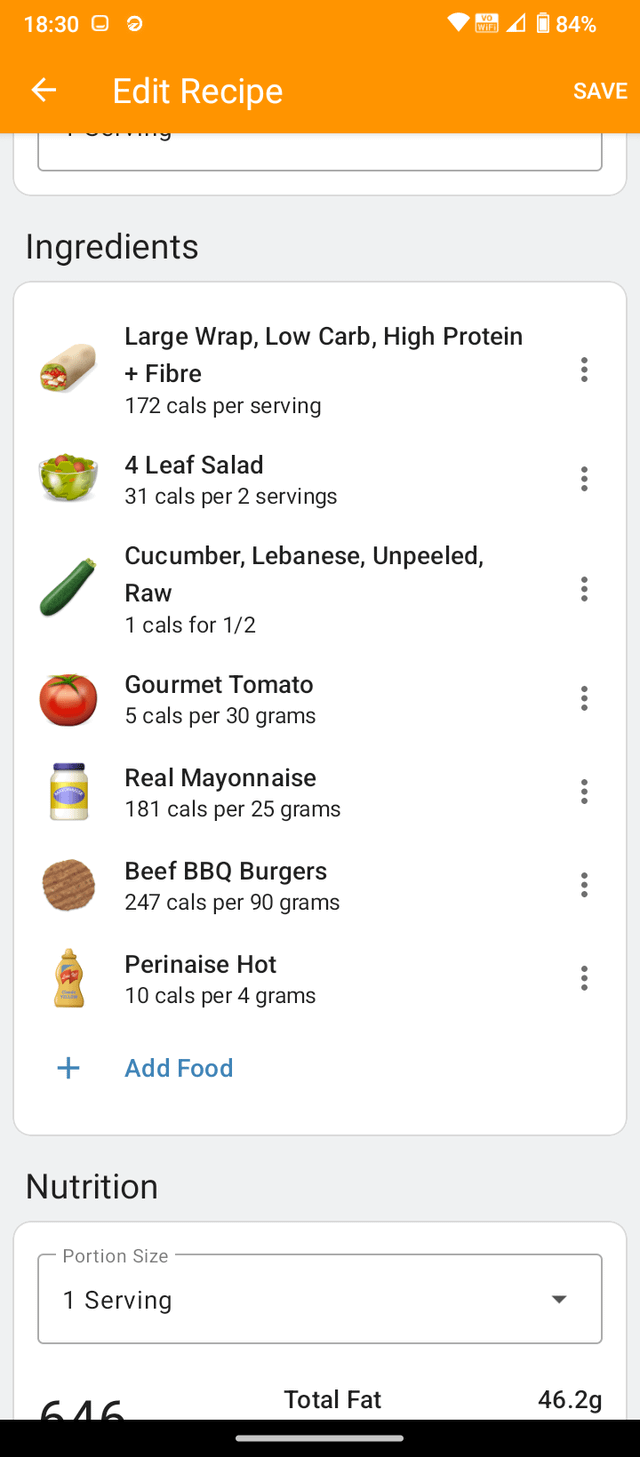Tap the back arrow icon
This screenshot has width=640, height=1457.
pos(43,91)
